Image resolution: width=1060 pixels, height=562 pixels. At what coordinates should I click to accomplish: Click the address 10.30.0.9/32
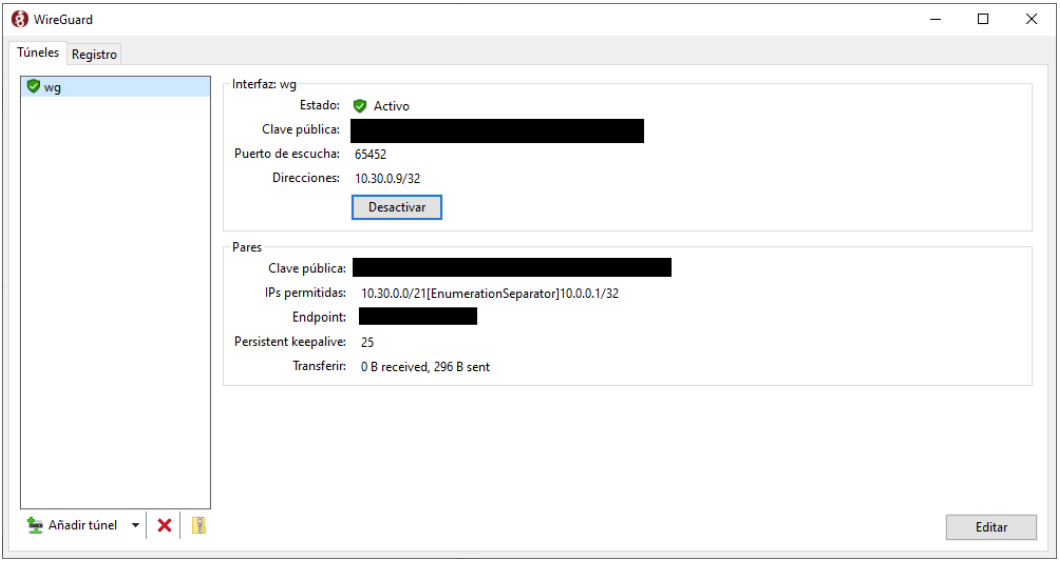pyautogui.click(x=387, y=179)
